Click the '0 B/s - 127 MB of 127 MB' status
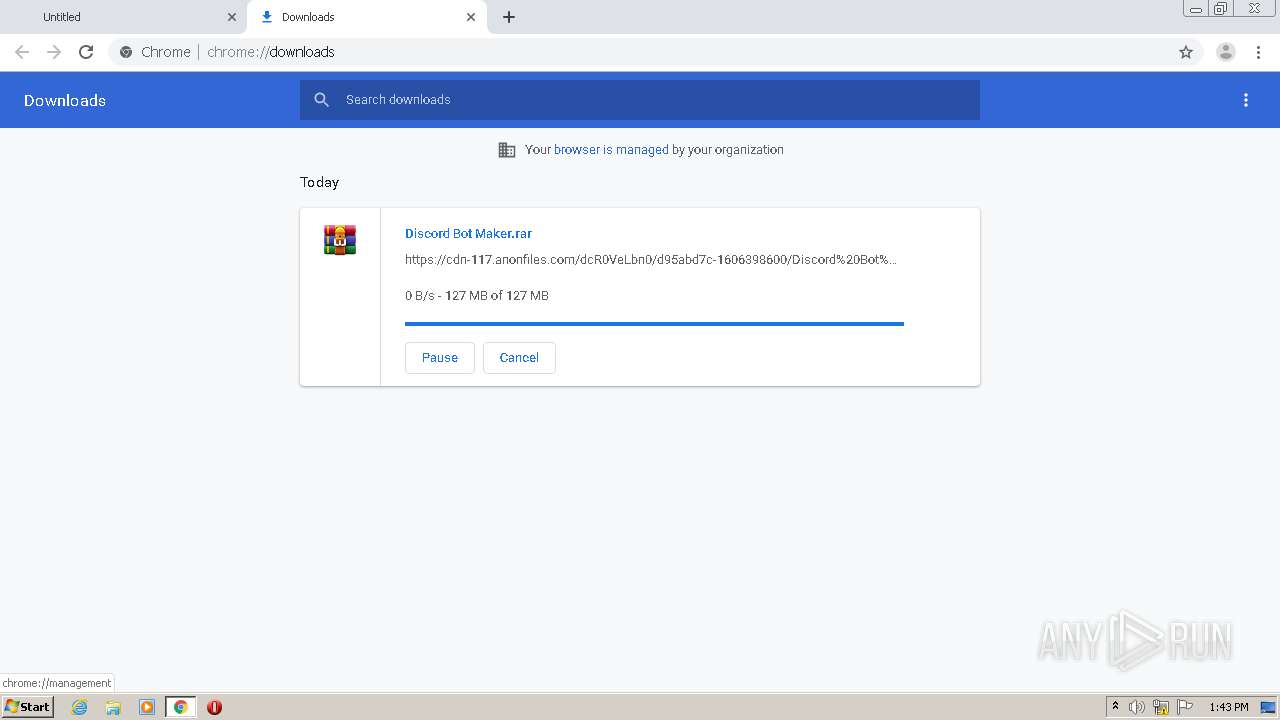Image resolution: width=1280 pixels, height=720 pixels. (x=477, y=296)
